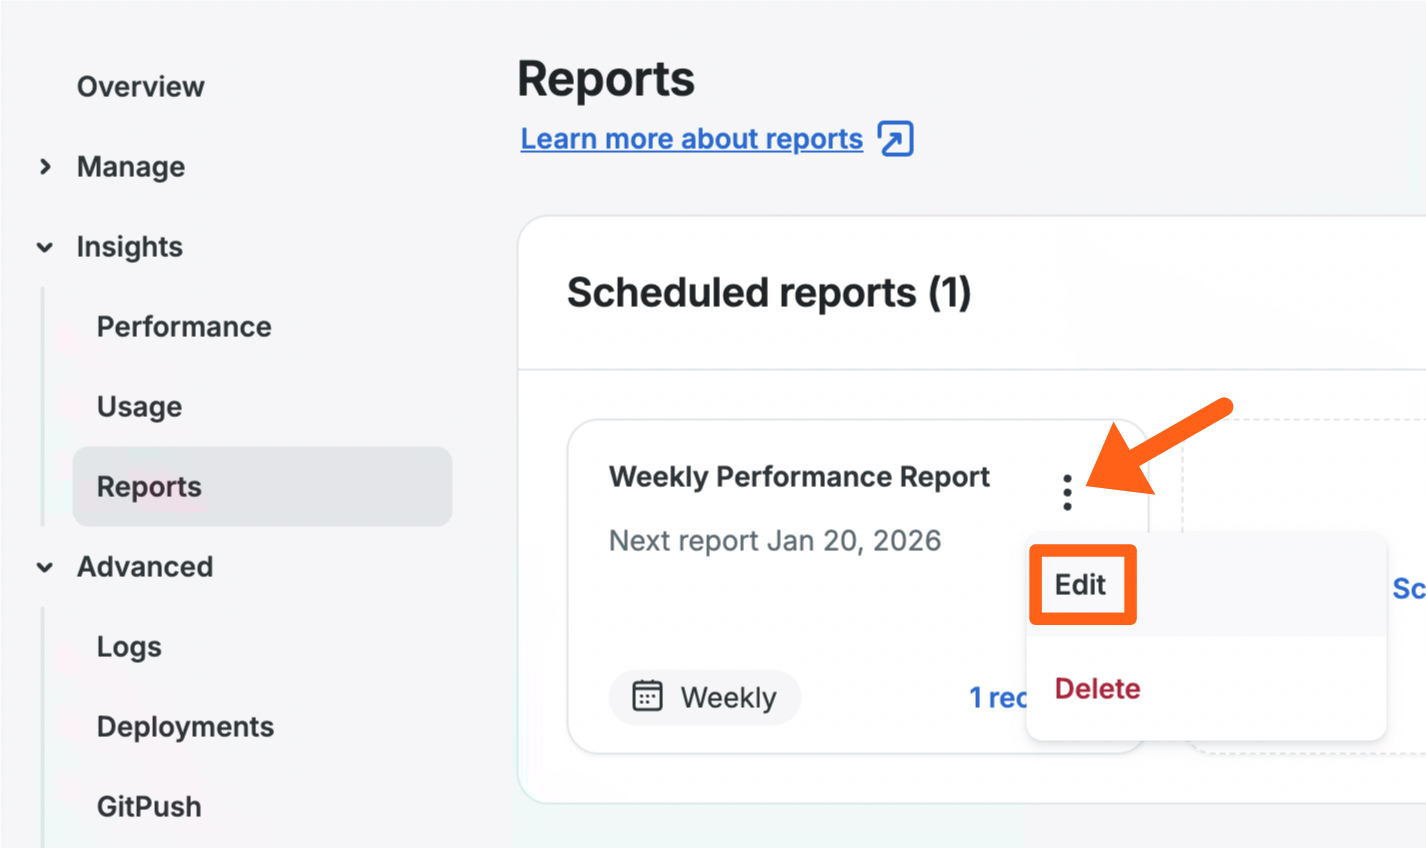Collapse the Insights section chevron
This screenshot has height=848, width=1426.
tap(45, 247)
